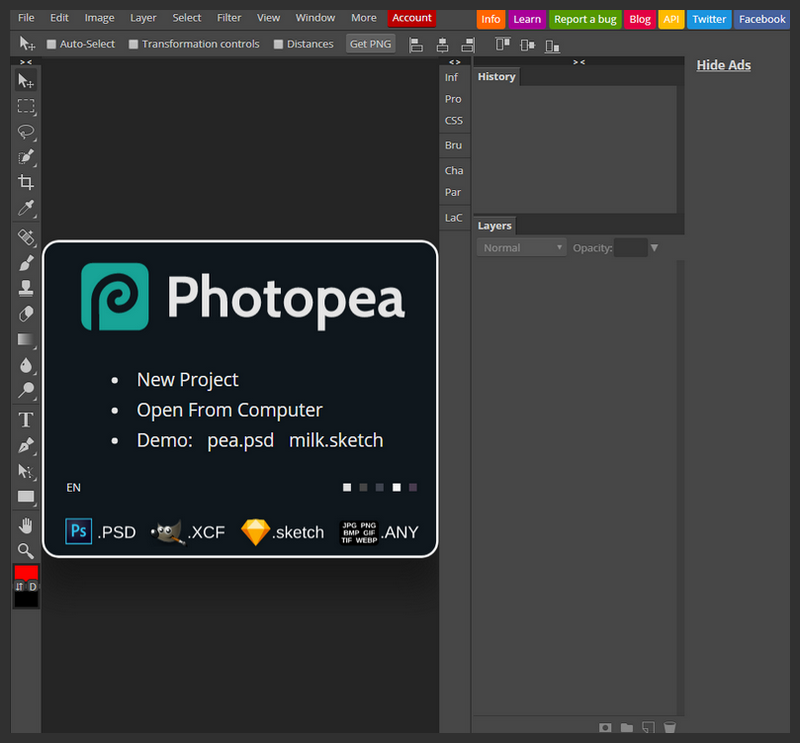Click the Hide Ads link

[x=723, y=64]
